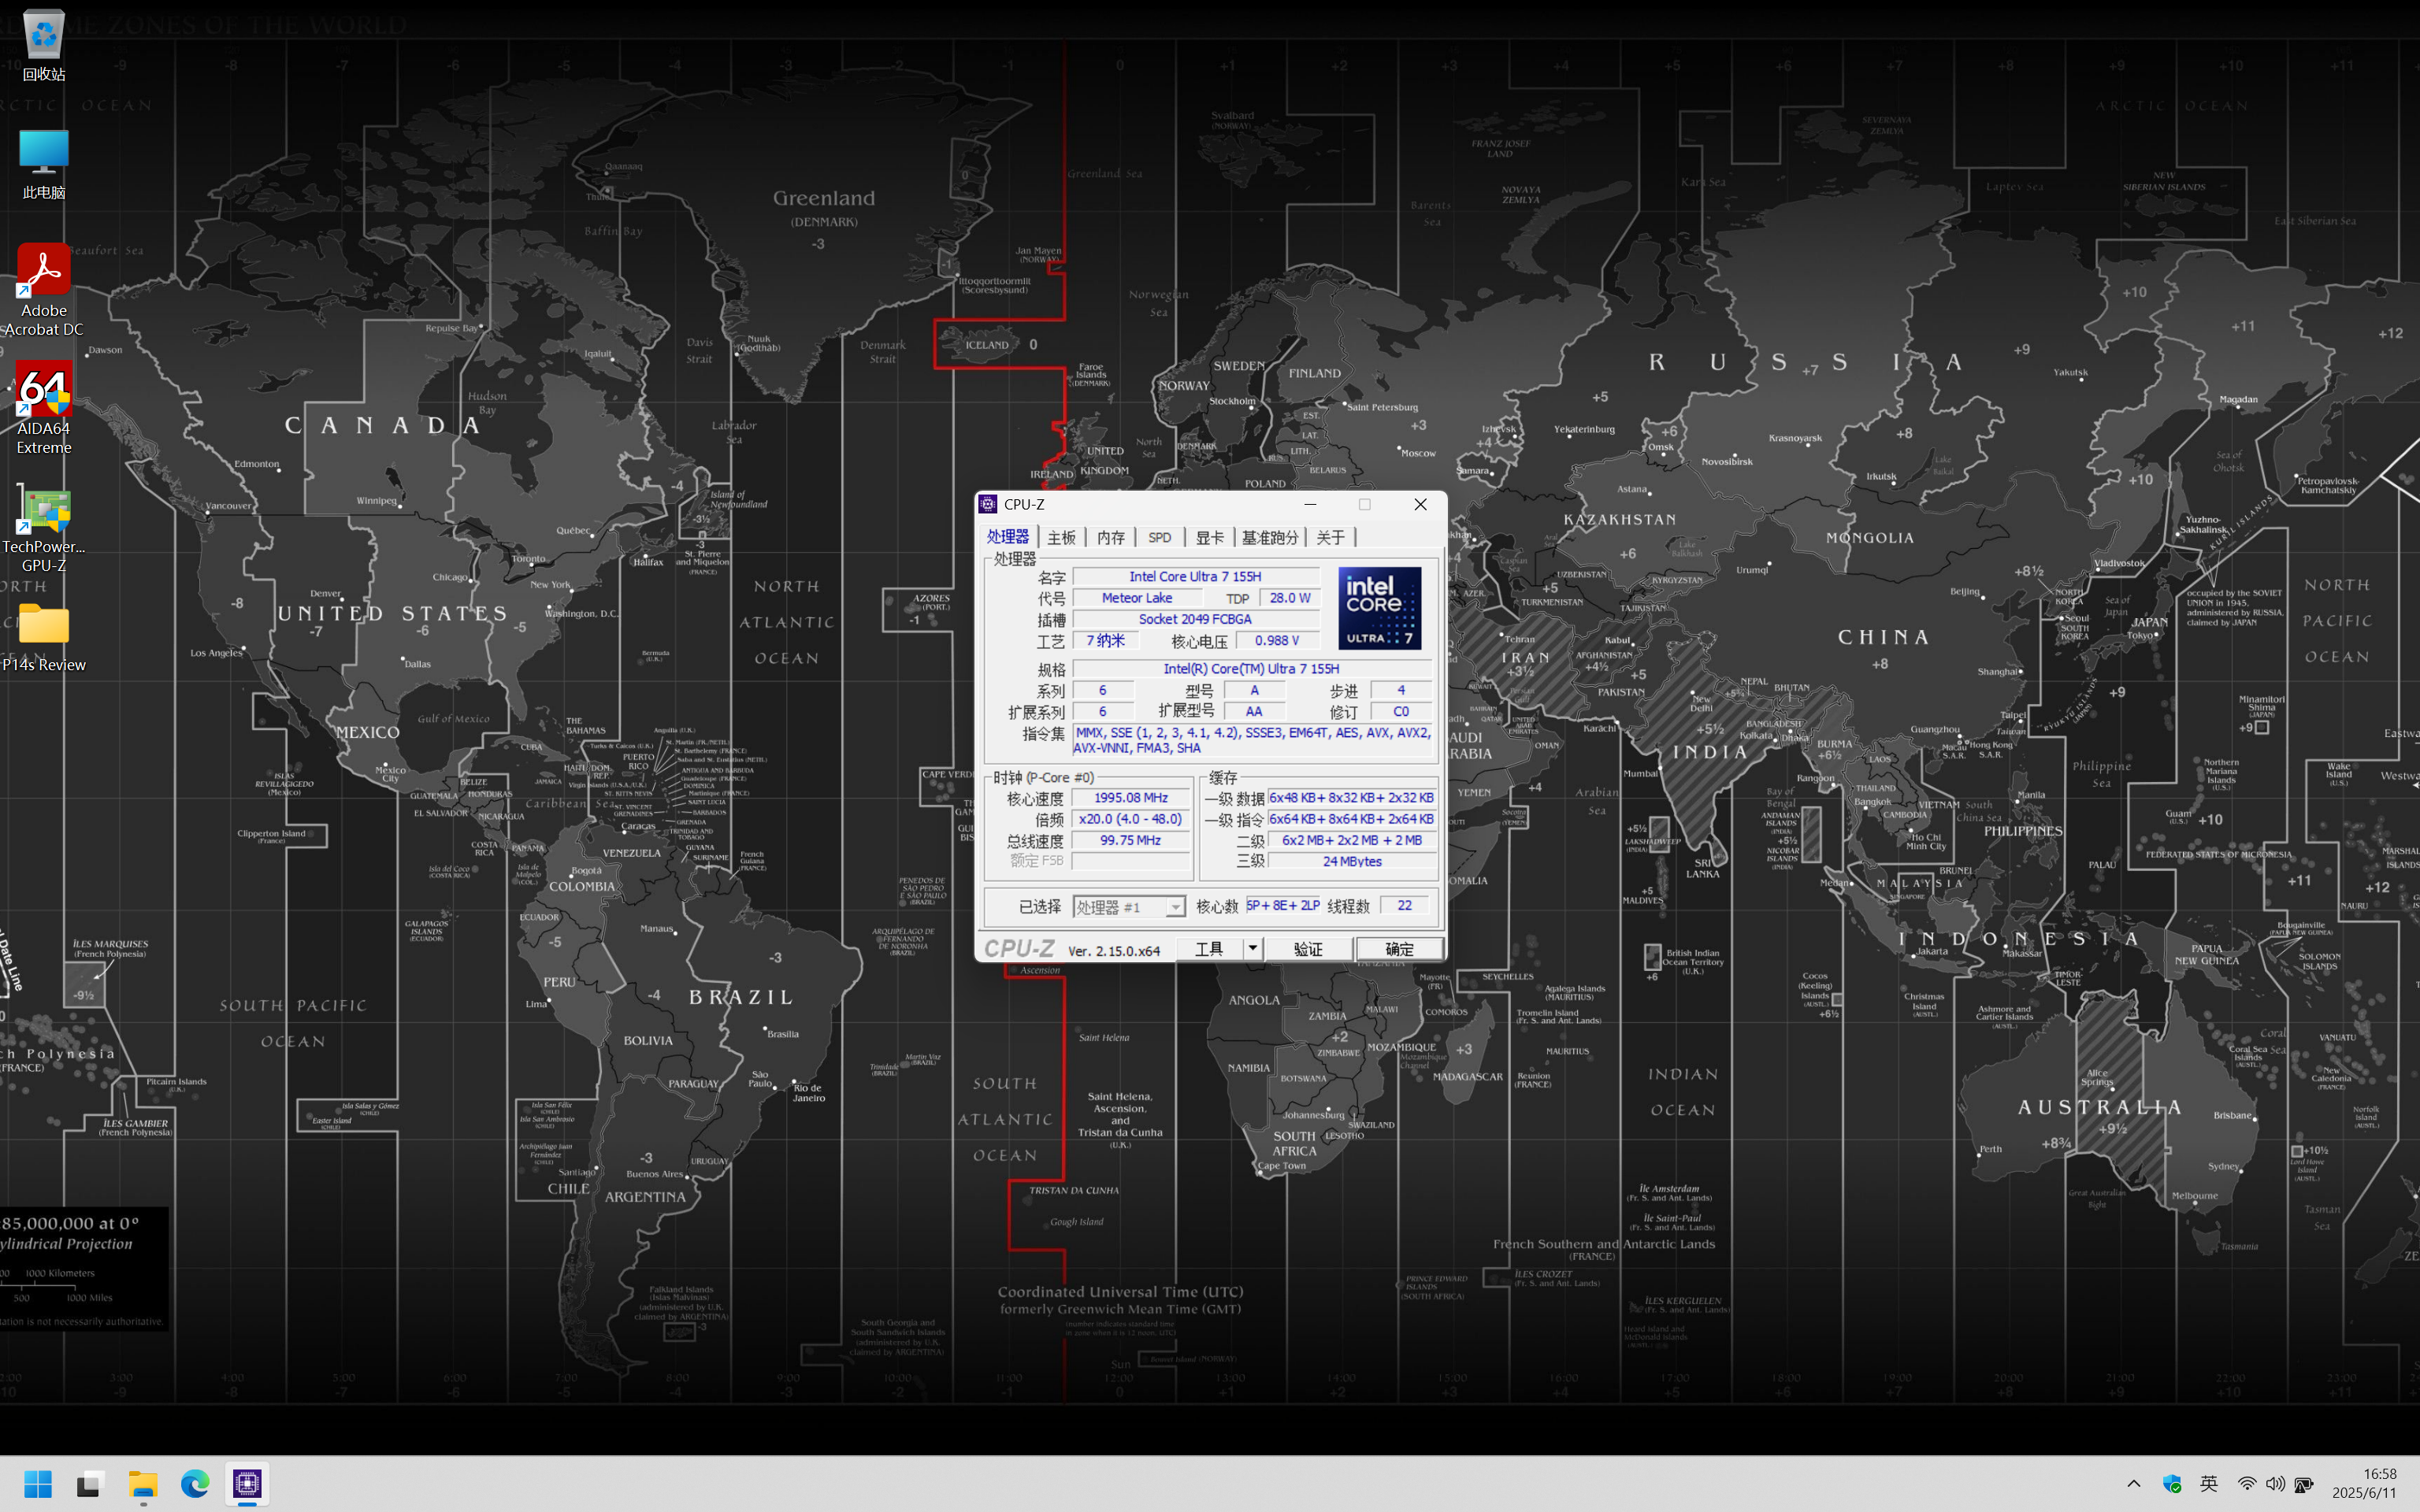This screenshot has width=2420, height=1512.
Task: Launch Microsoft Edge from the taskbar
Action: 195,1484
